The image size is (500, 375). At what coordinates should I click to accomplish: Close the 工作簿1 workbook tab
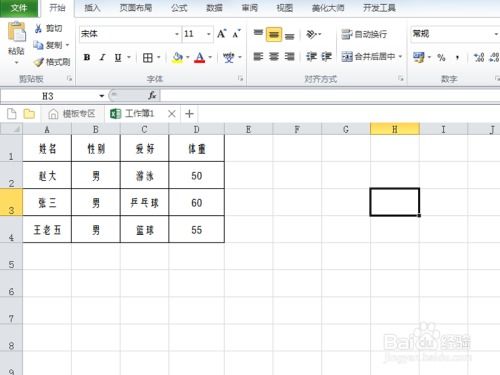pyautogui.click(x=172, y=114)
